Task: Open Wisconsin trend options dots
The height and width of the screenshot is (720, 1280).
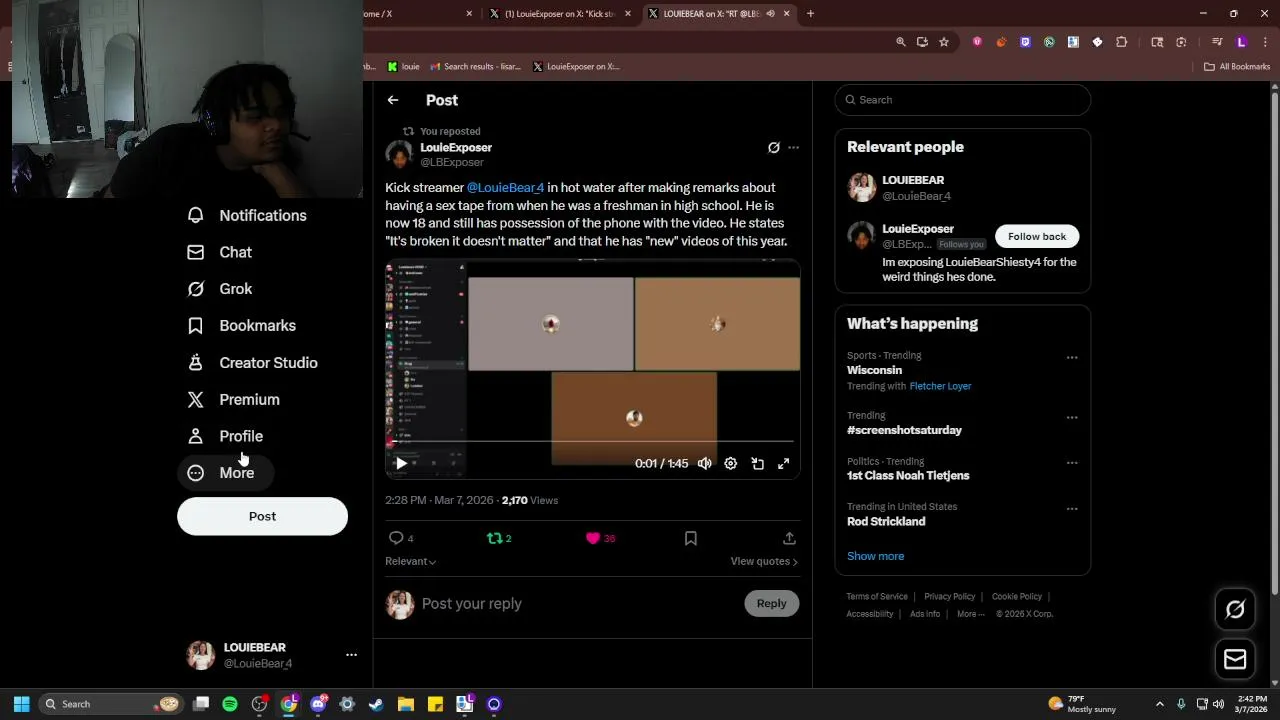Action: [1072, 358]
